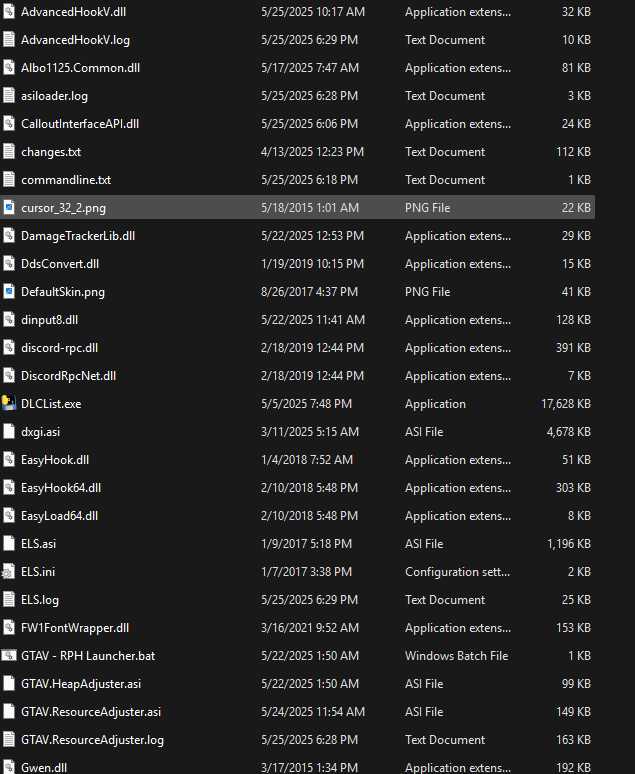Click the GTAV.HeapAdjuster.asi file icon
The width and height of the screenshot is (635, 774).
(x=9, y=684)
